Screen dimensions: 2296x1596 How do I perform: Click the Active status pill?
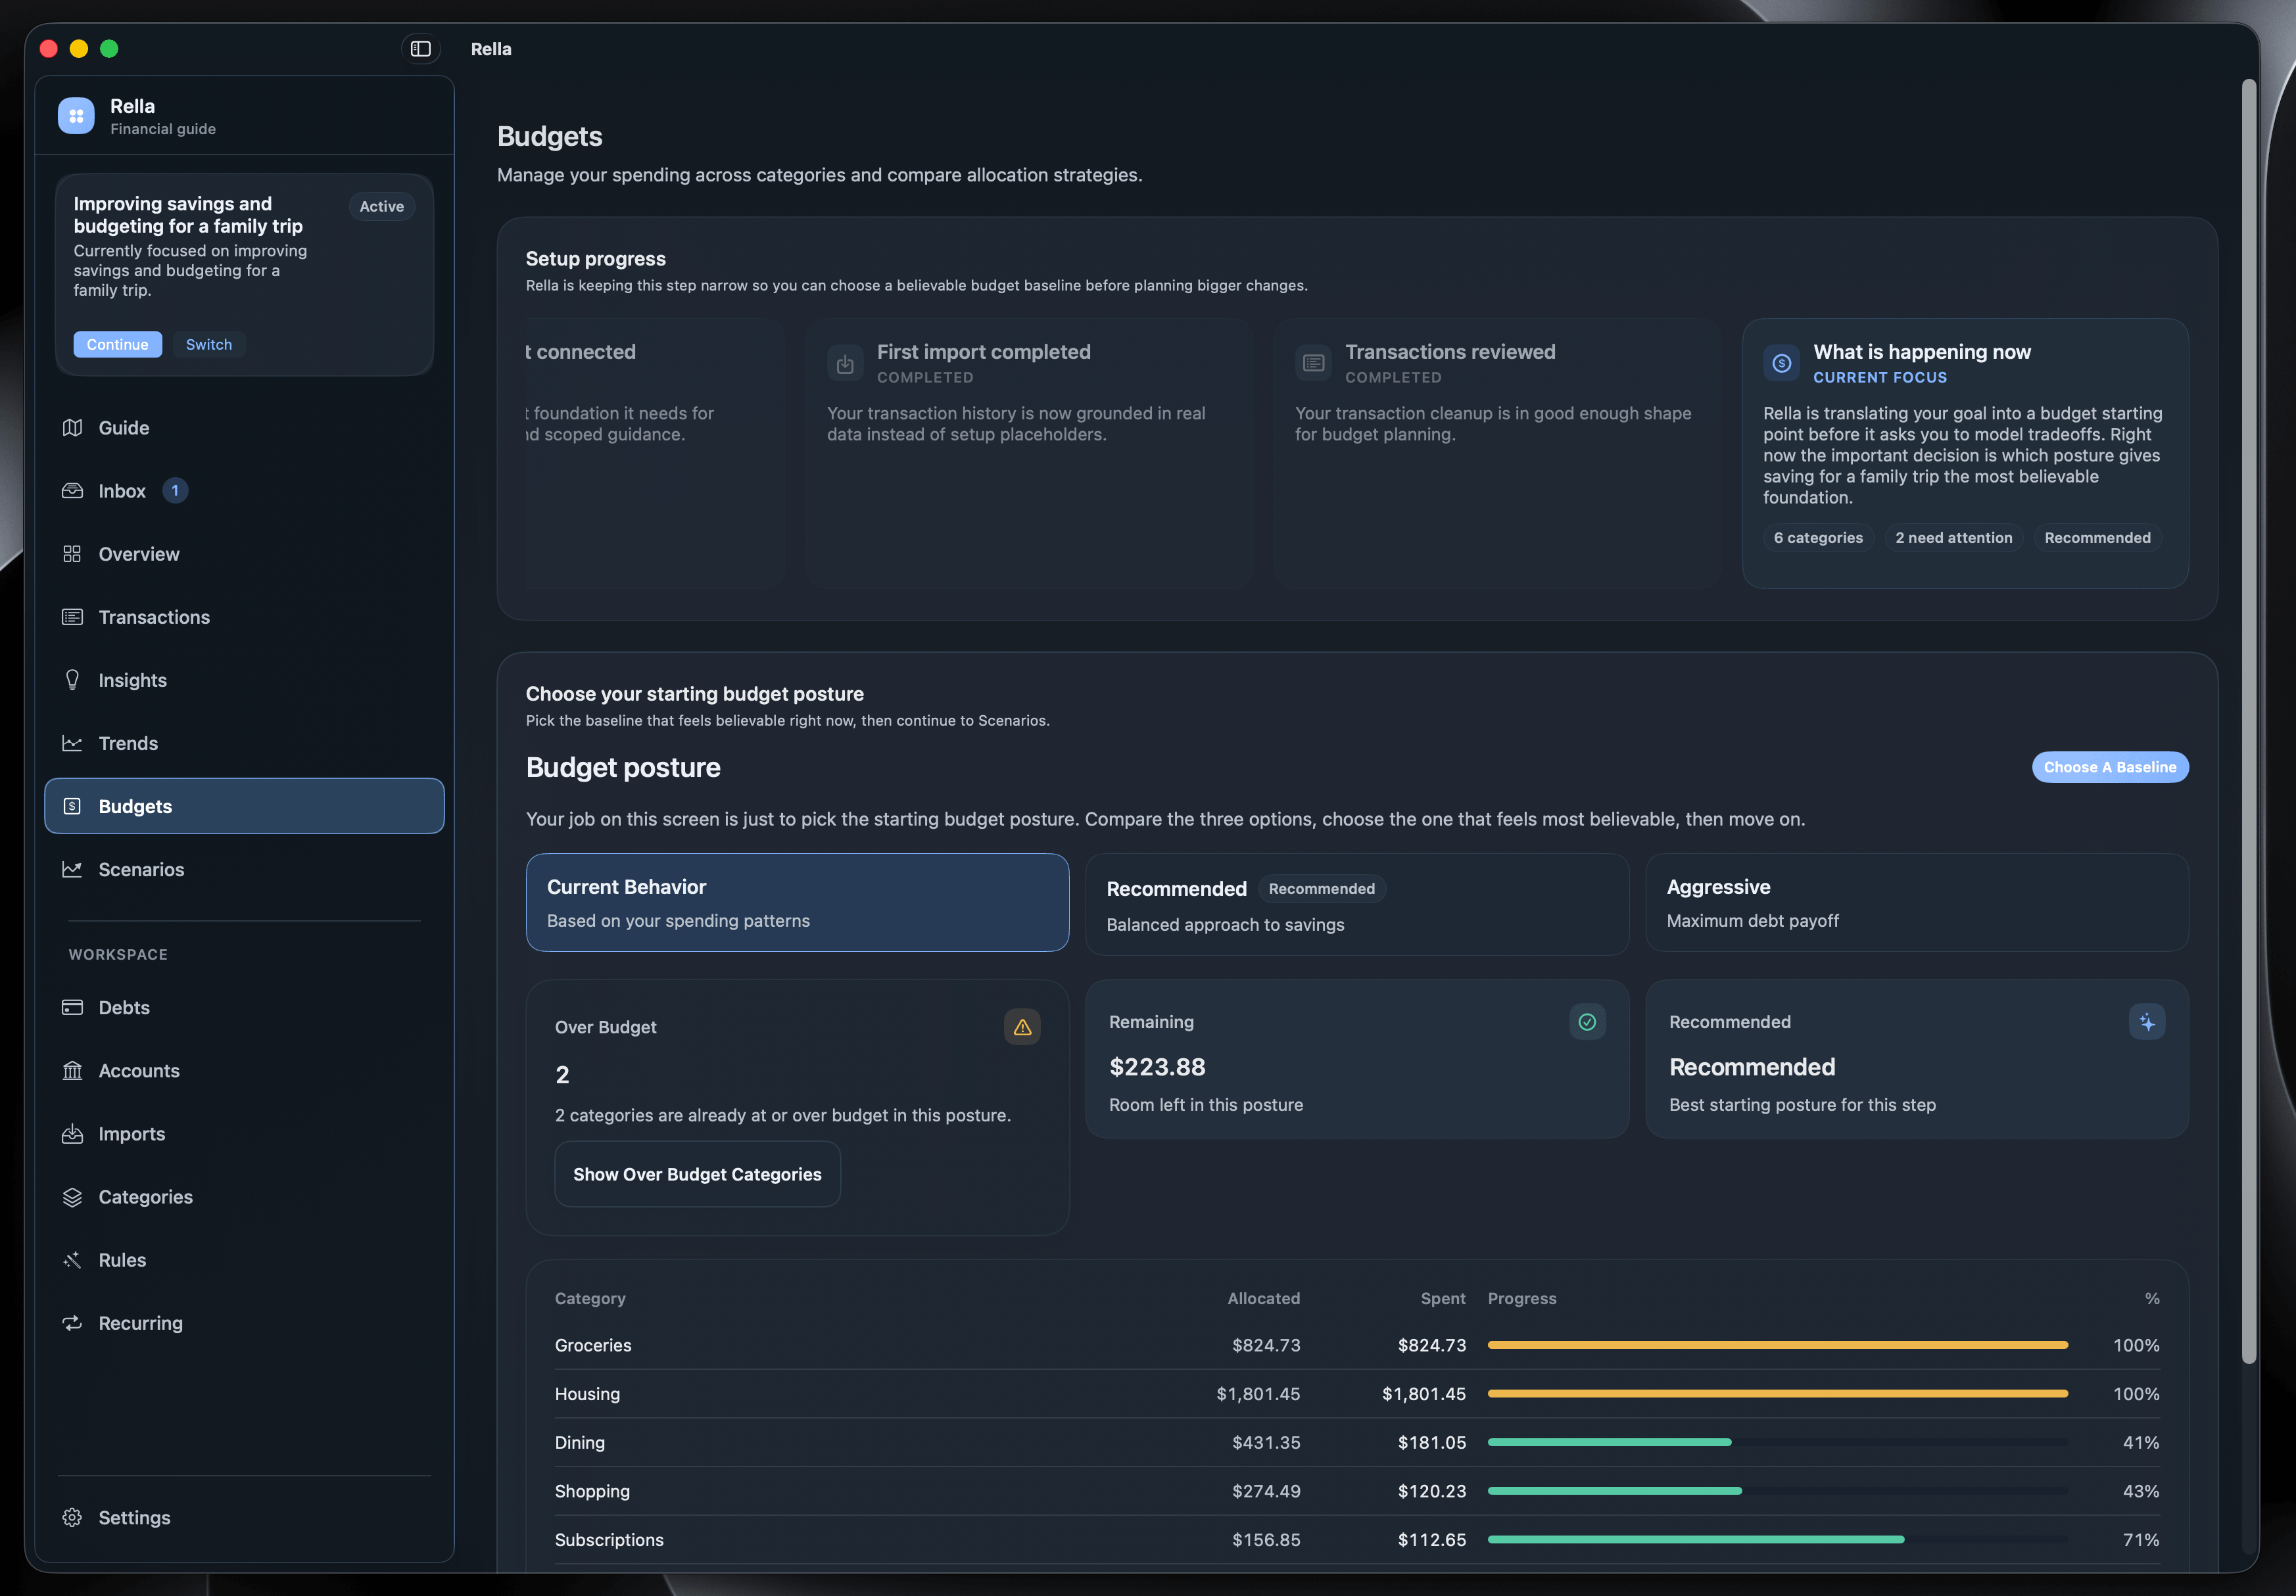pyautogui.click(x=382, y=206)
